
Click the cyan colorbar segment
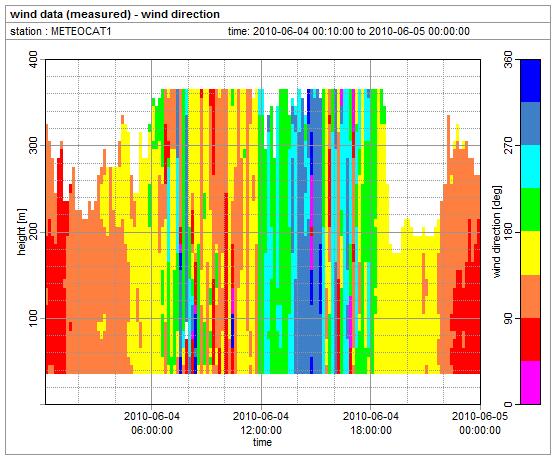530,167
